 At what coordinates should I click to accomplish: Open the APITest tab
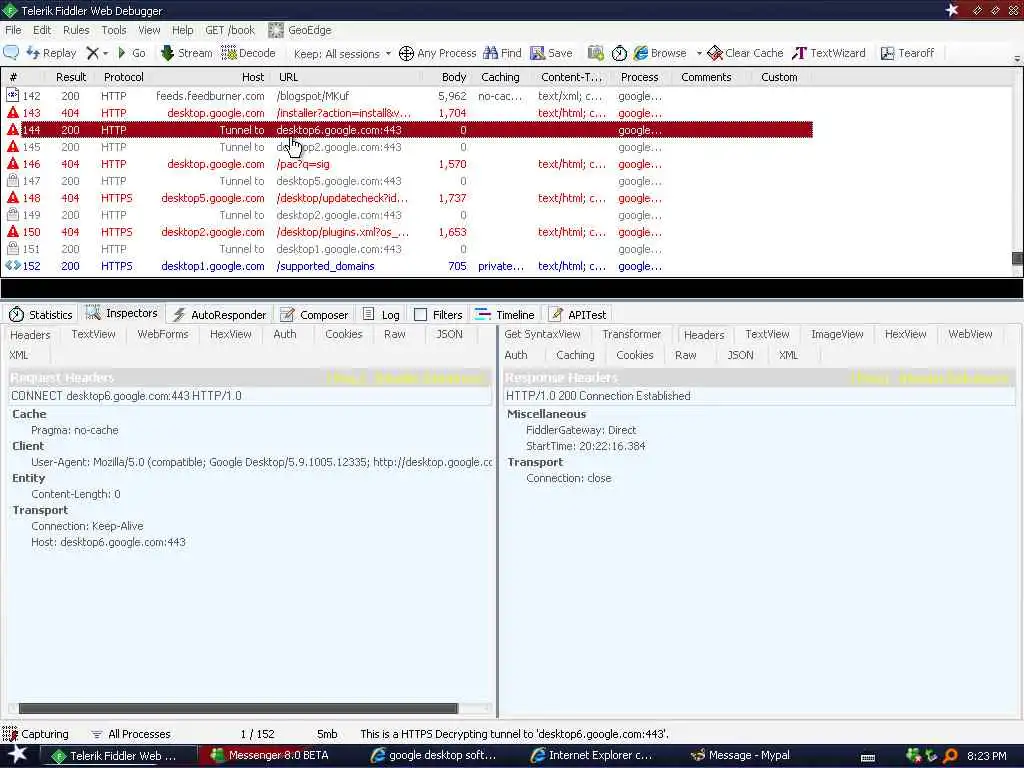577,315
